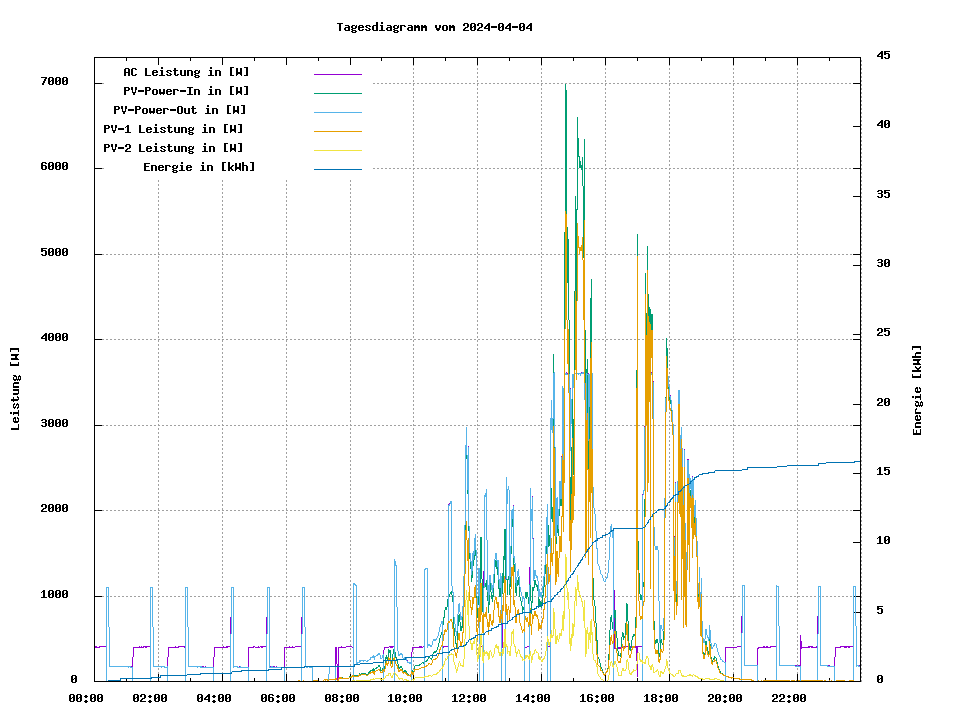The height and width of the screenshot is (720, 960).
Task: Click the PV-Power-Out legend line sample
Action: click(x=337, y=112)
